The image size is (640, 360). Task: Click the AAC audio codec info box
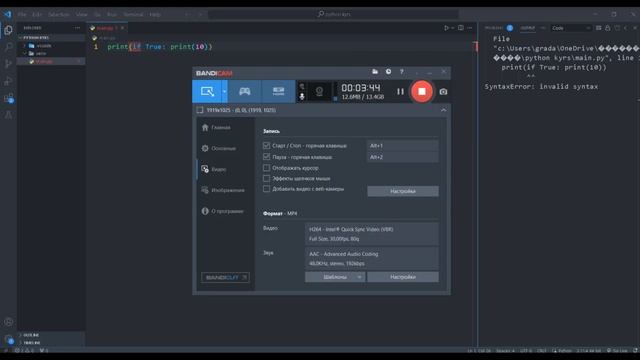coord(371,258)
